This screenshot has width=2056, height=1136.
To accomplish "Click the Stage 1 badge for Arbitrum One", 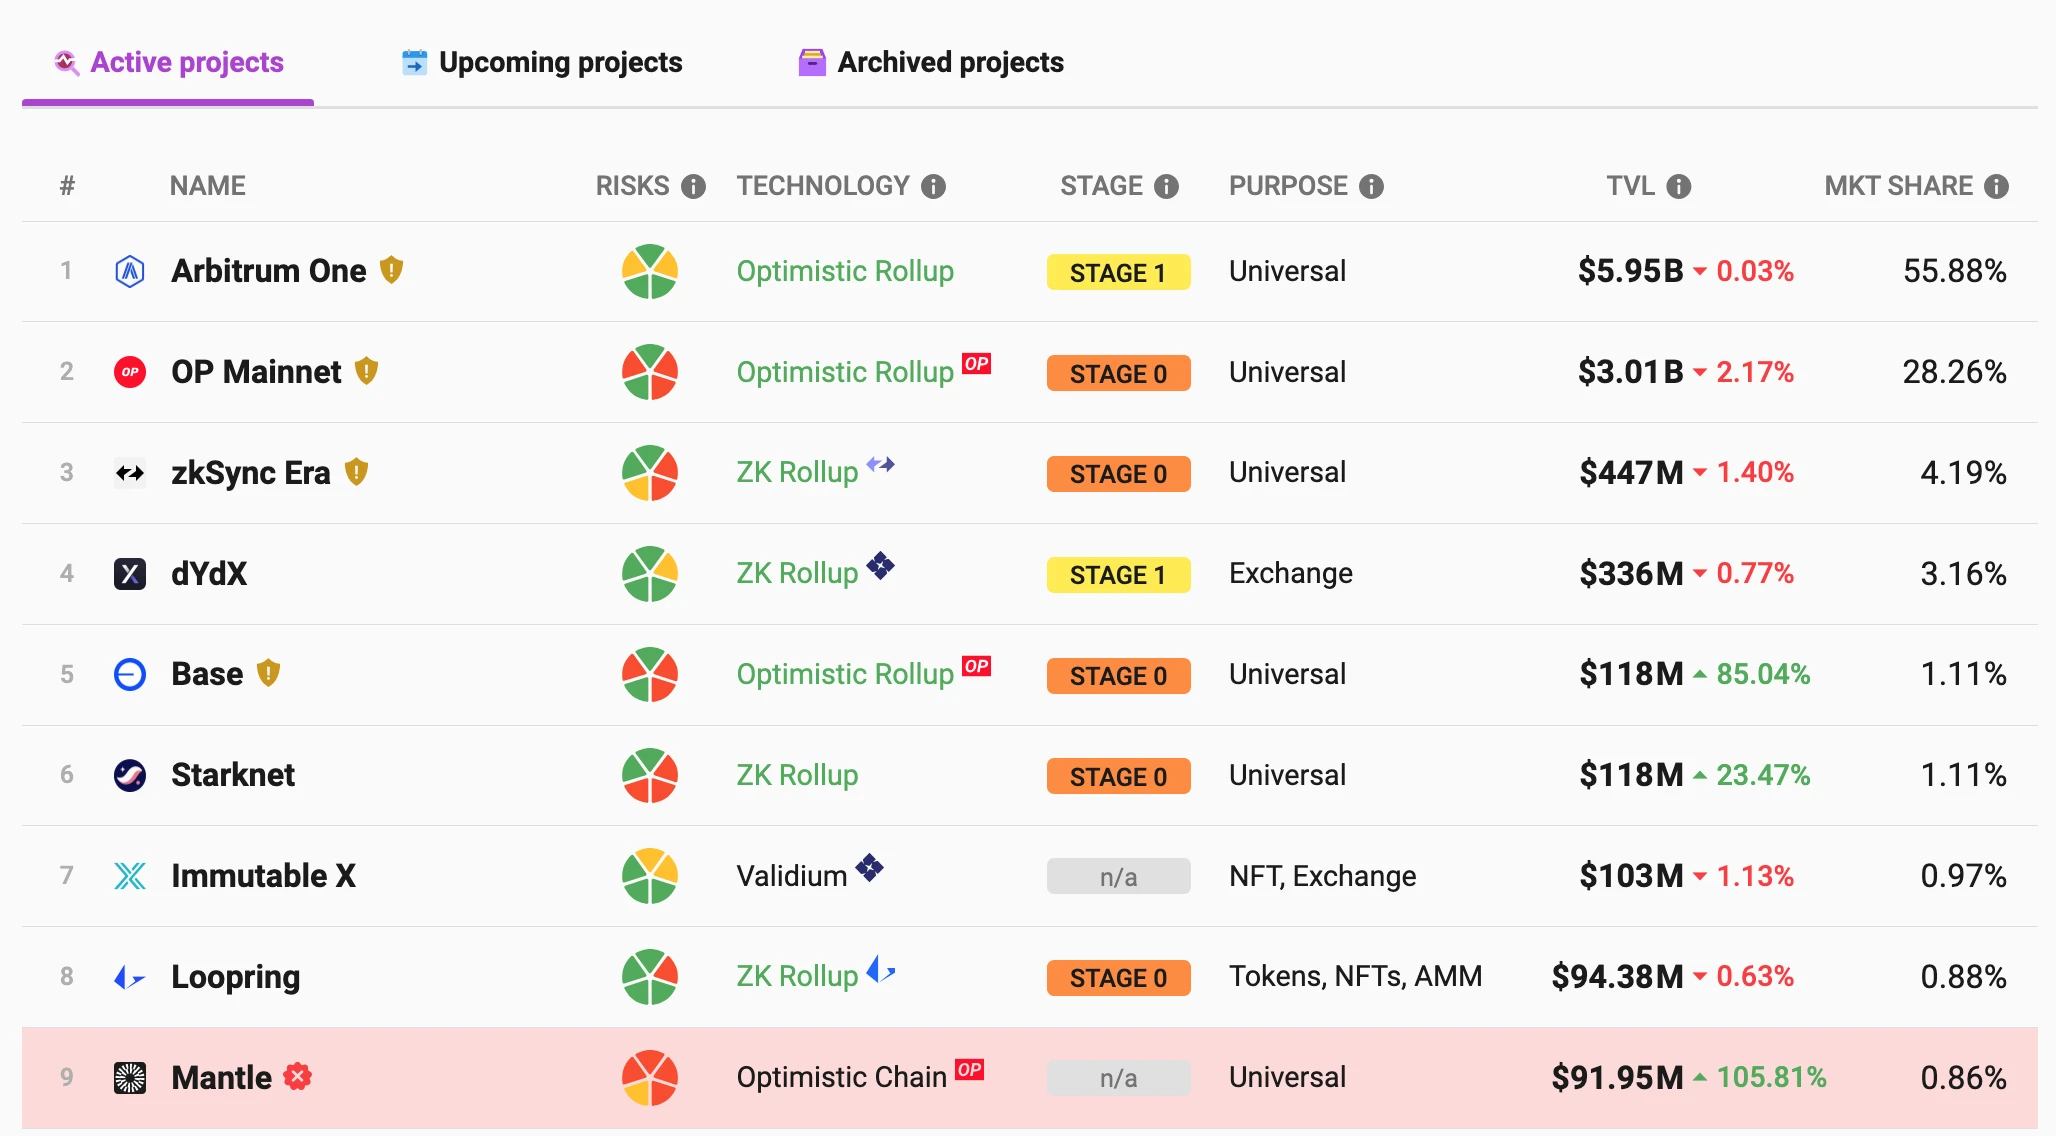I will [x=1118, y=272].
